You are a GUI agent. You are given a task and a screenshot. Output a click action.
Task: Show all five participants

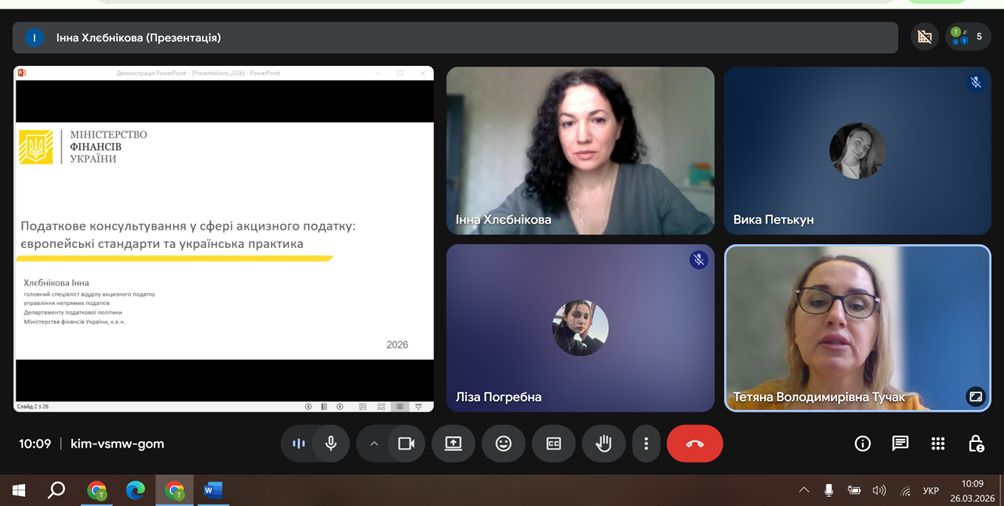pos(968,37)
